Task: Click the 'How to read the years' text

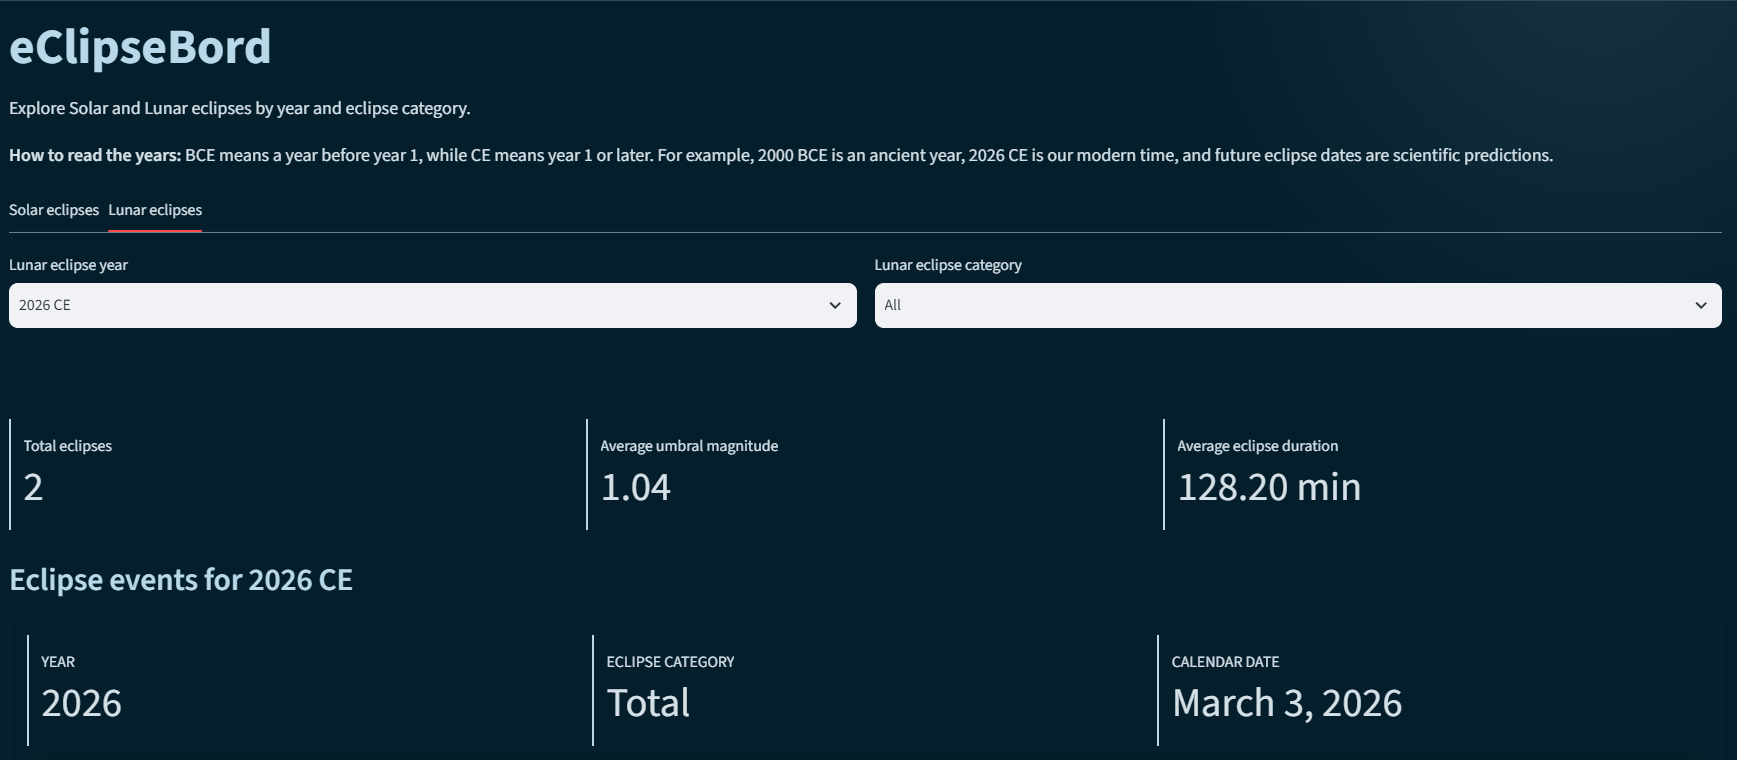Action: [x=95, y=155]
